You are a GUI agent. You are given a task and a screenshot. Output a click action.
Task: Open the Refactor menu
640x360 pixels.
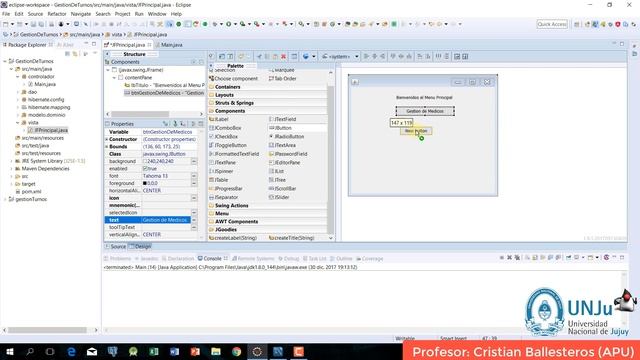click(57, 14)
